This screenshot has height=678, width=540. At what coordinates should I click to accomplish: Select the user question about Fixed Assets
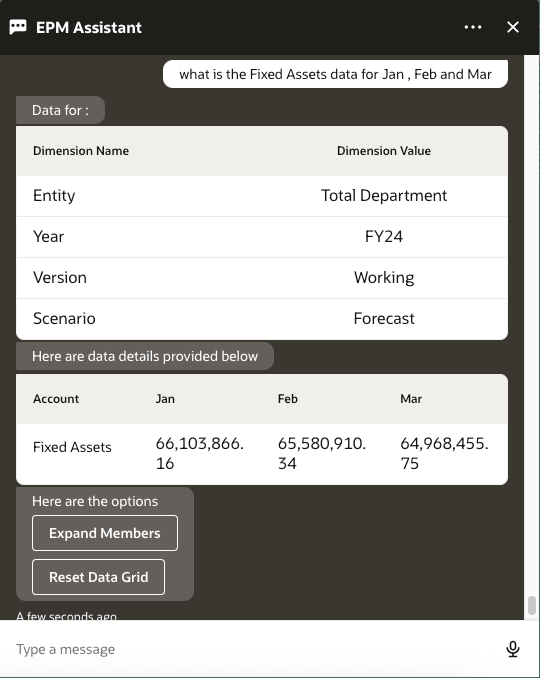(x=336, y=74)
